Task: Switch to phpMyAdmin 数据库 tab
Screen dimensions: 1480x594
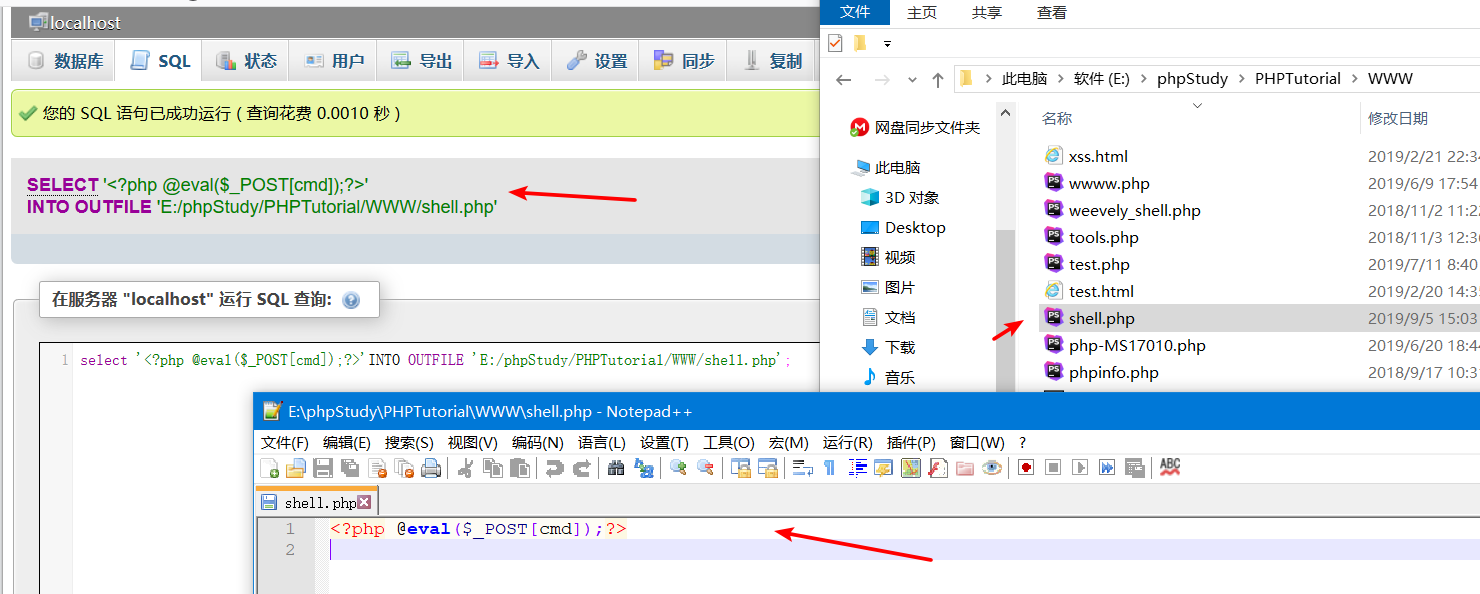Action: [66, 61]
